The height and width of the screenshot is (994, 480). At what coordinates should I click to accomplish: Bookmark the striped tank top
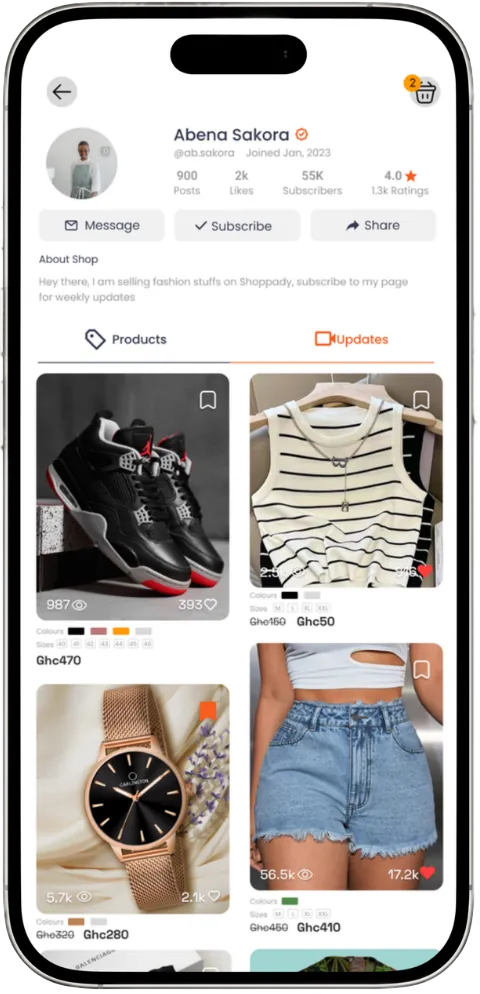(421, 400)
